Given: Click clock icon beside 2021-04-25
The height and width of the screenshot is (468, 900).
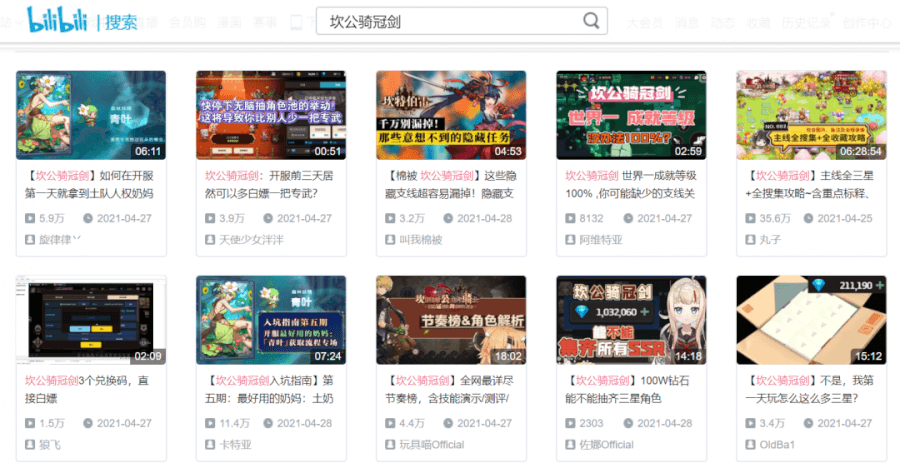Looking at the screenshot, I should (809, 218).
